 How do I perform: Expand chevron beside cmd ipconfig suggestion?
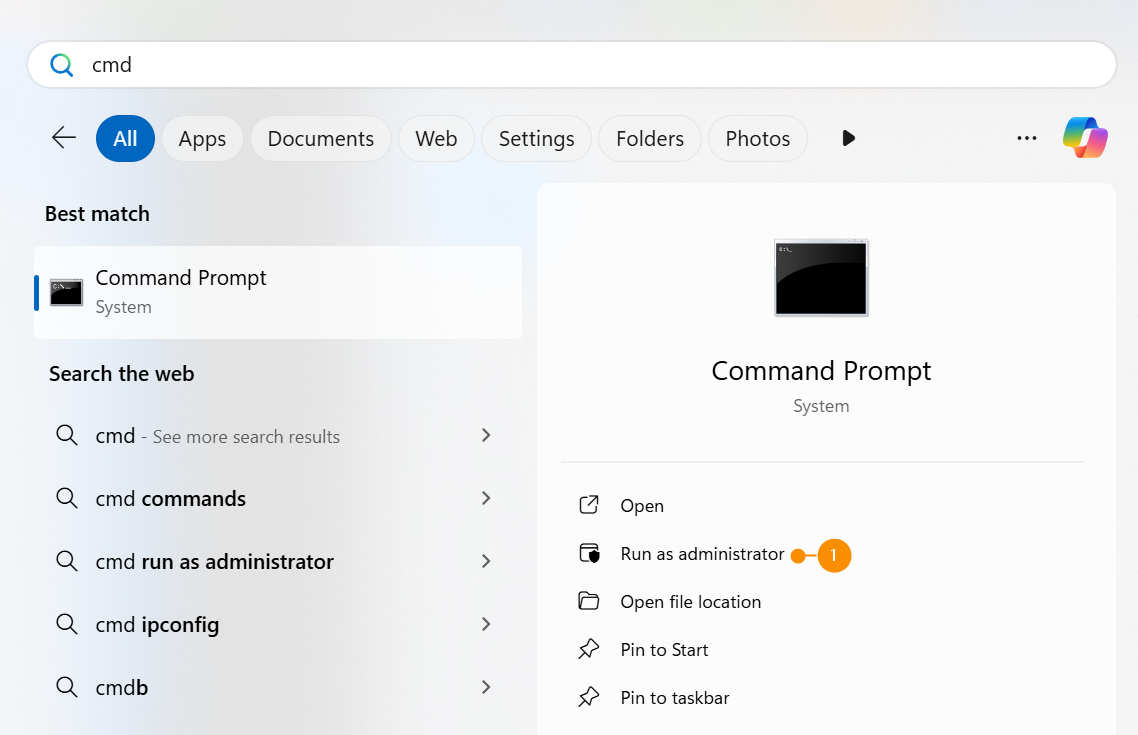pos(486,624)
